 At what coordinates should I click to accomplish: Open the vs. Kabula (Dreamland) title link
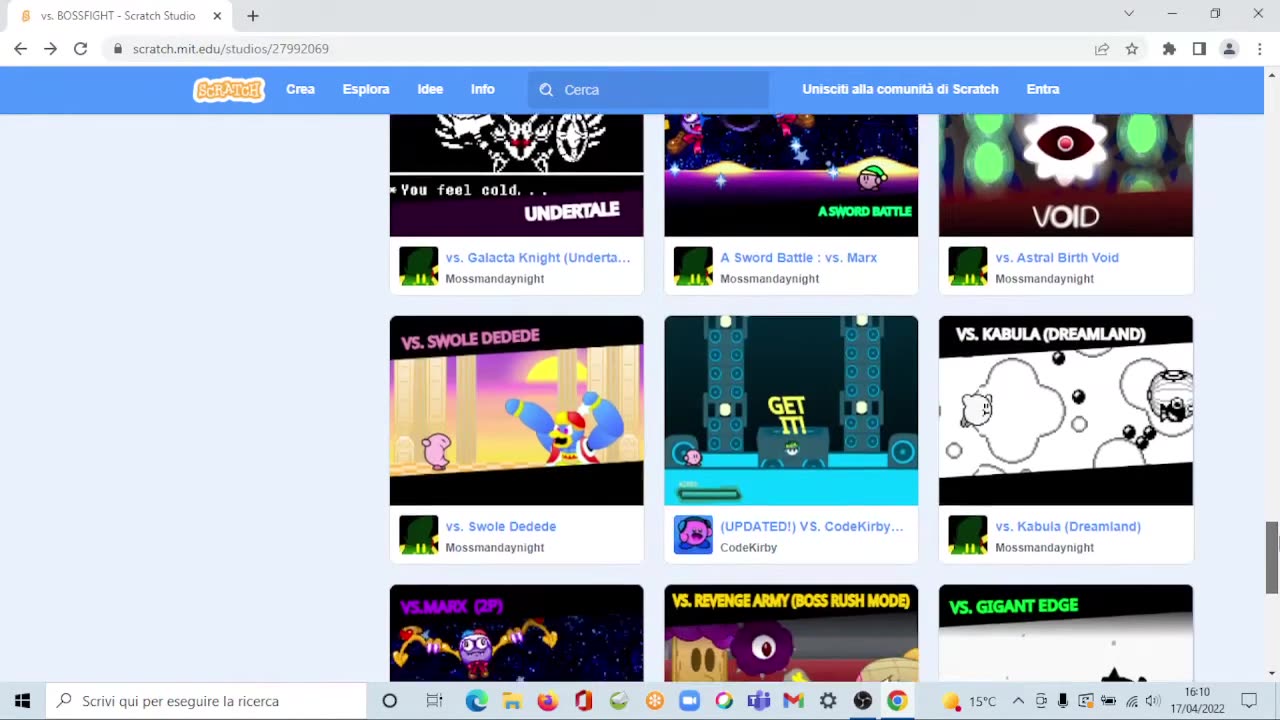[x=1068, y=527]
